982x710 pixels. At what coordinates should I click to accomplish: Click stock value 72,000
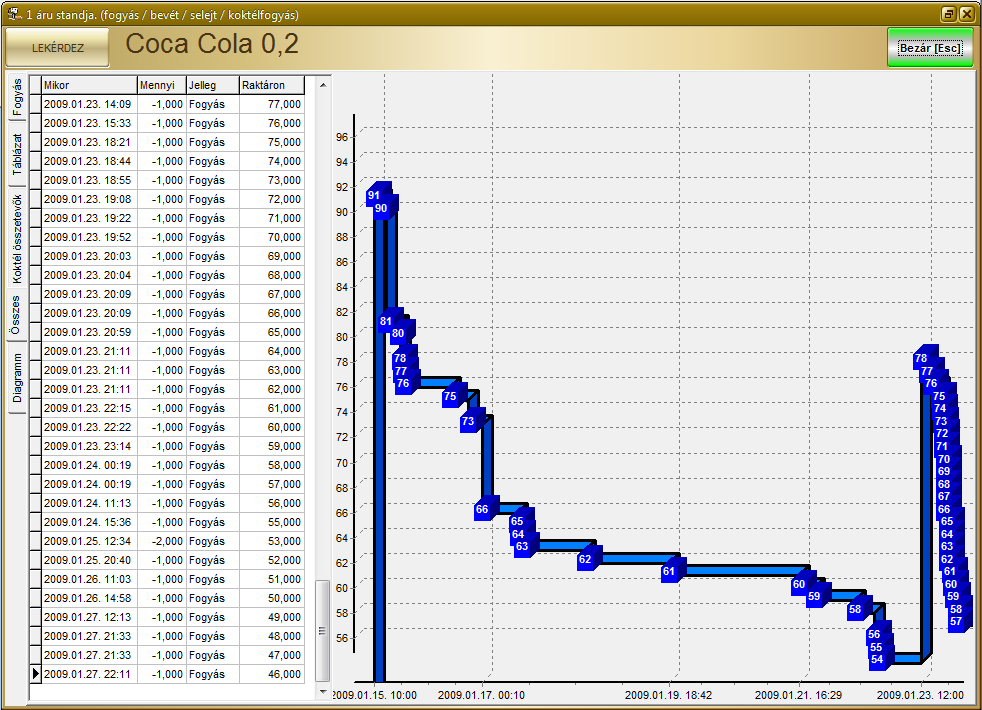click(x=272, y=199)
